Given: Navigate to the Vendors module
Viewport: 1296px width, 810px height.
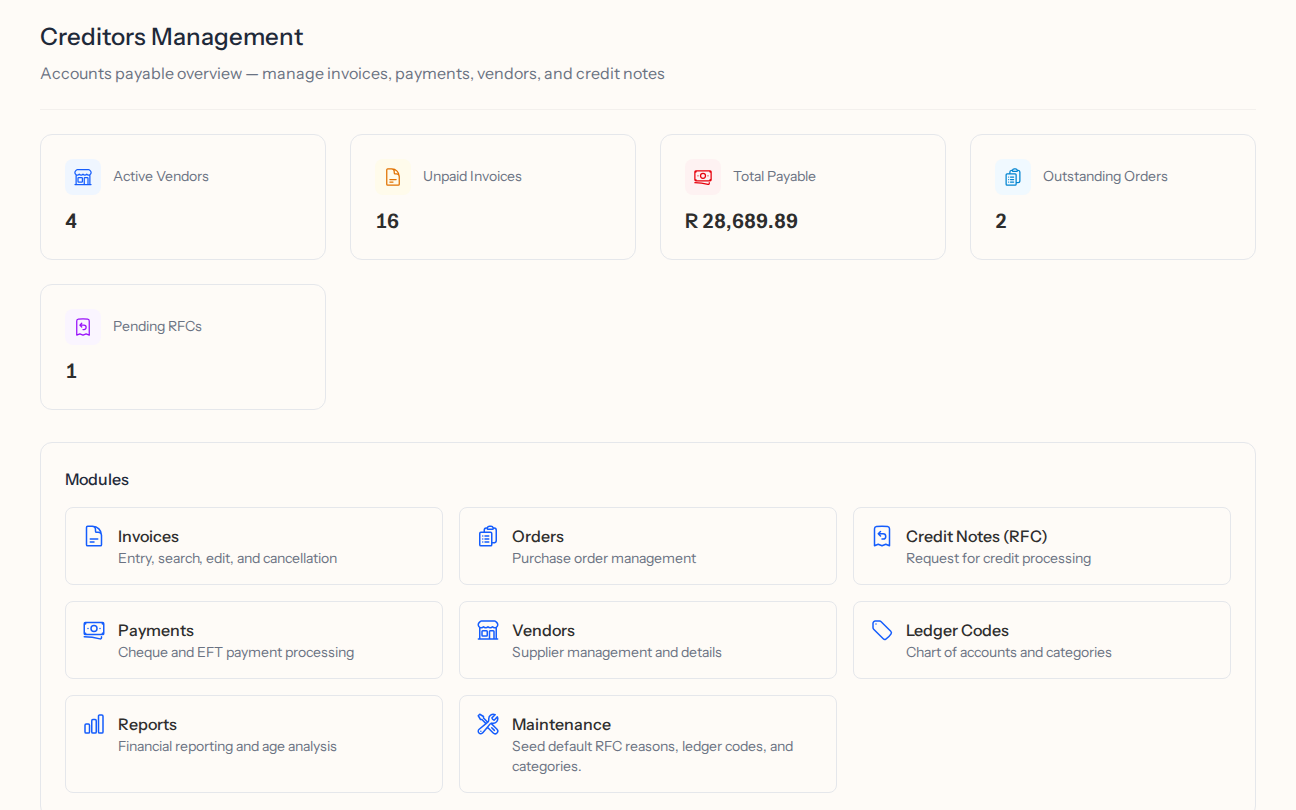Looking at the screenshot, I should tap(648, 640).
